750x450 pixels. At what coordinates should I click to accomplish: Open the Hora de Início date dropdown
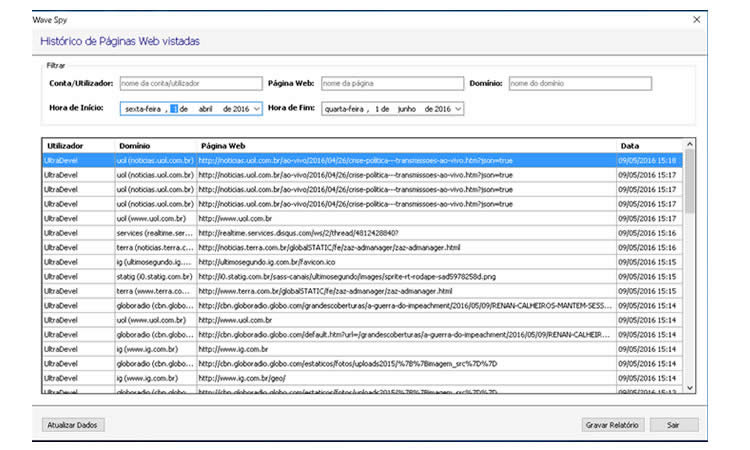(257, 108)
